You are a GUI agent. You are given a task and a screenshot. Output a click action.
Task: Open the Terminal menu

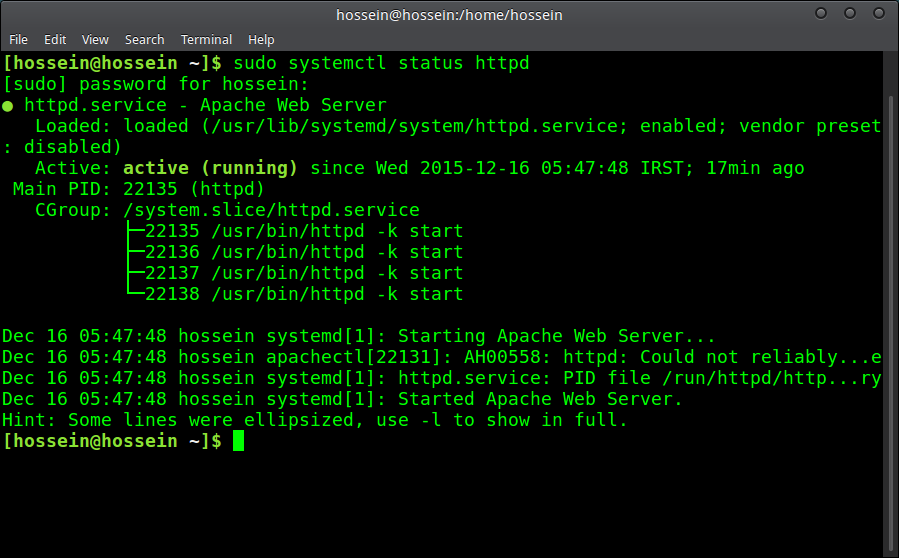click(x=206, y=40)
